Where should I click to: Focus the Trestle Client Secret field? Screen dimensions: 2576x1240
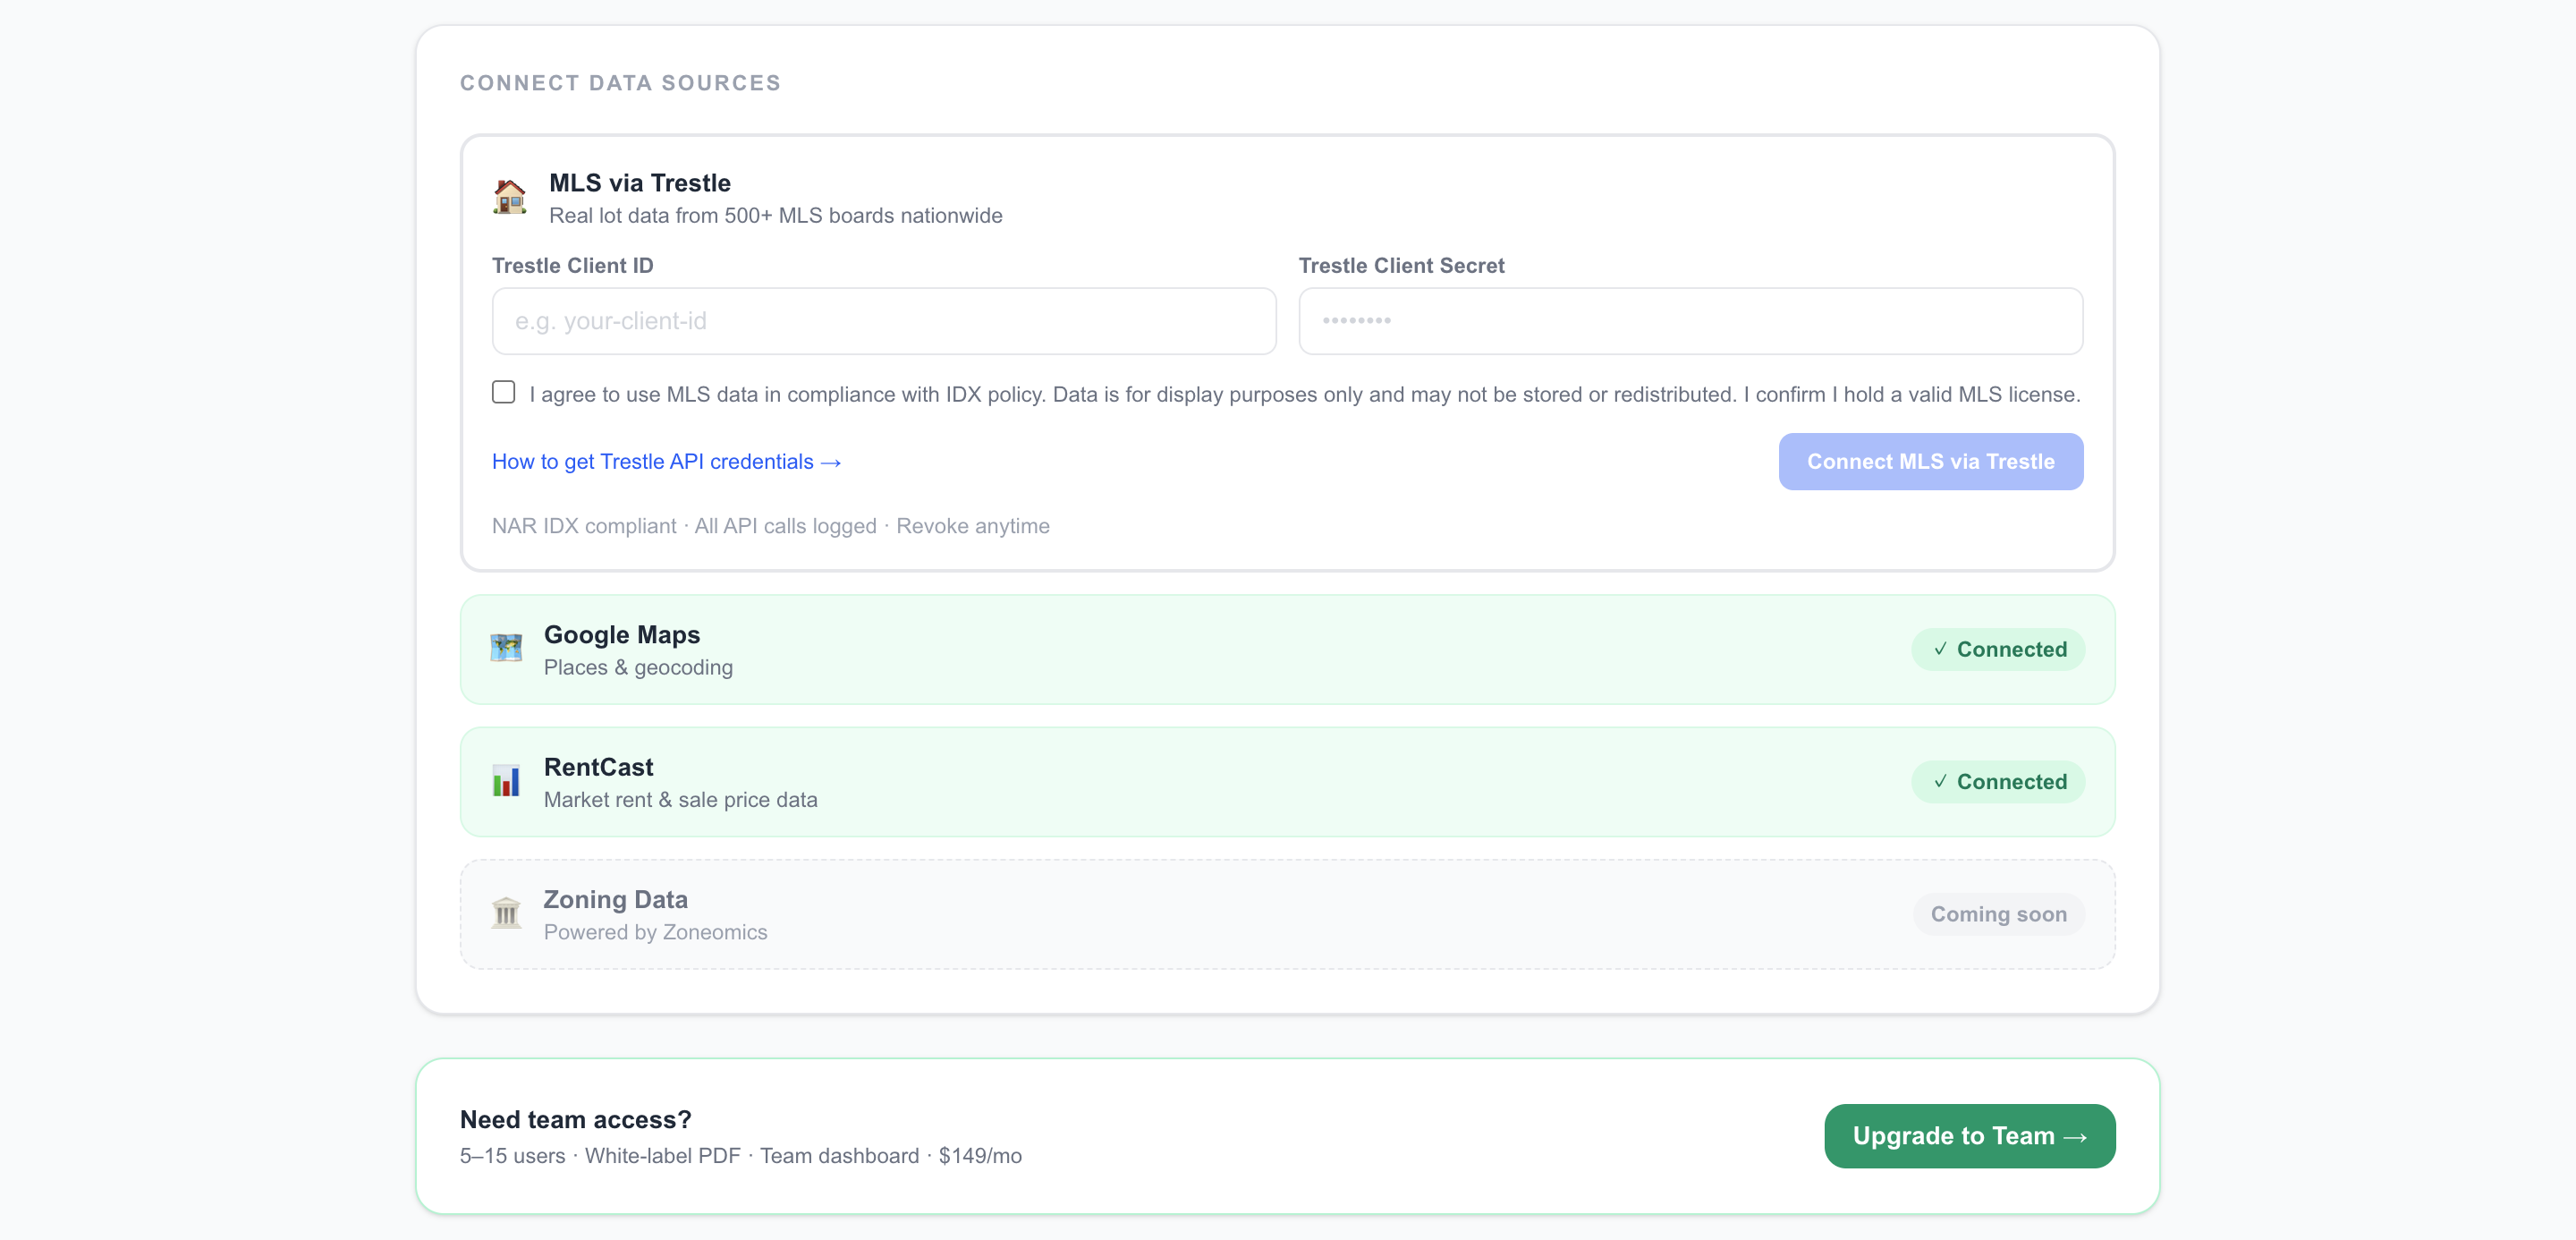coord(1691,321)
